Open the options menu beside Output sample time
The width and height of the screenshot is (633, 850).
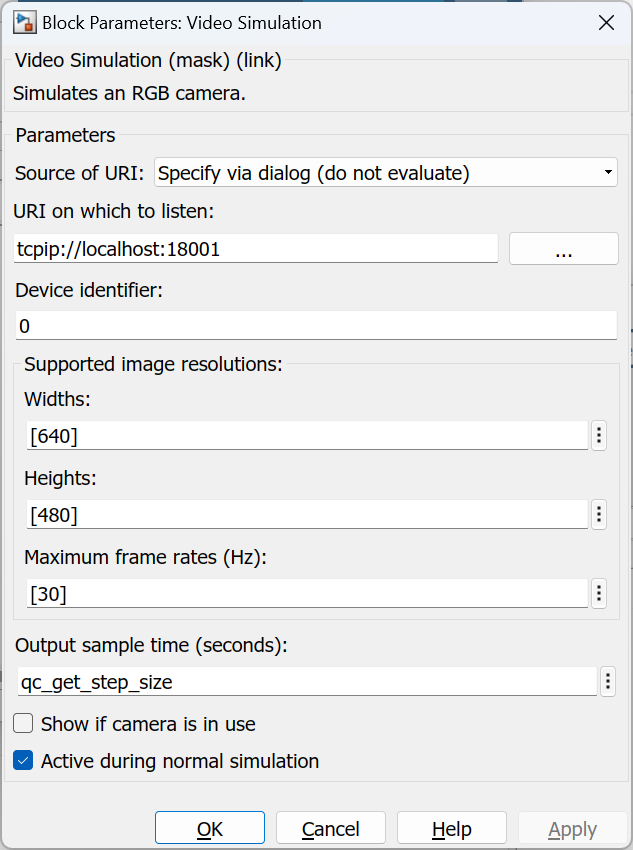[608, 682]
